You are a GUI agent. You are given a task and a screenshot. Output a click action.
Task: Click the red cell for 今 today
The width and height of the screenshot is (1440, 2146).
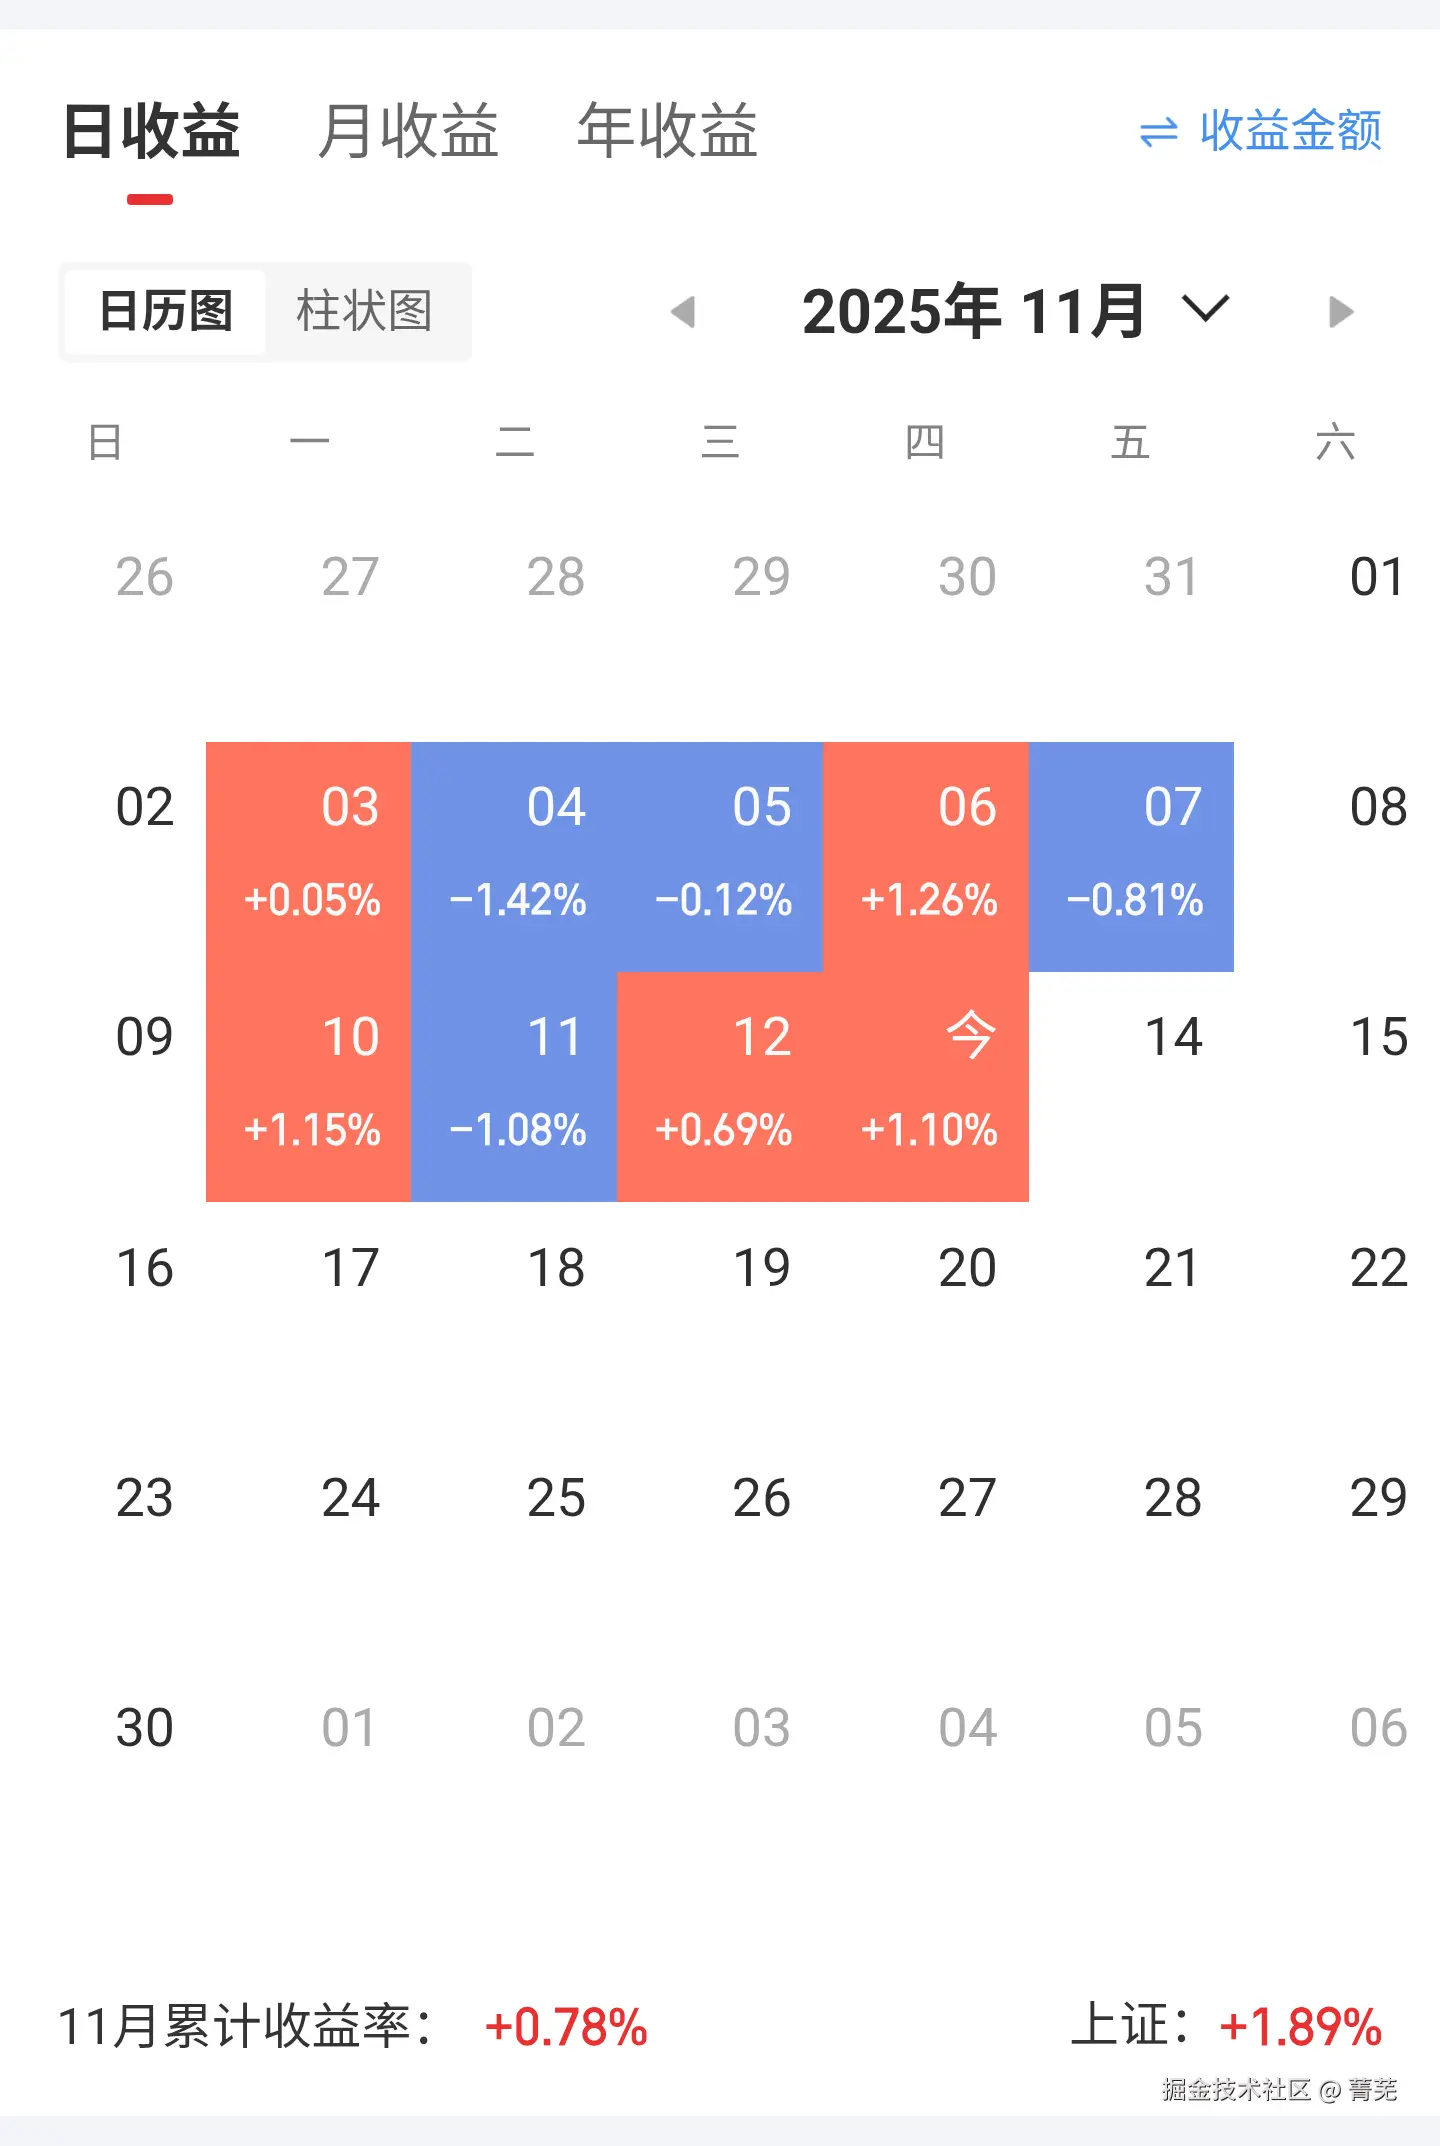coord(926,1086)
